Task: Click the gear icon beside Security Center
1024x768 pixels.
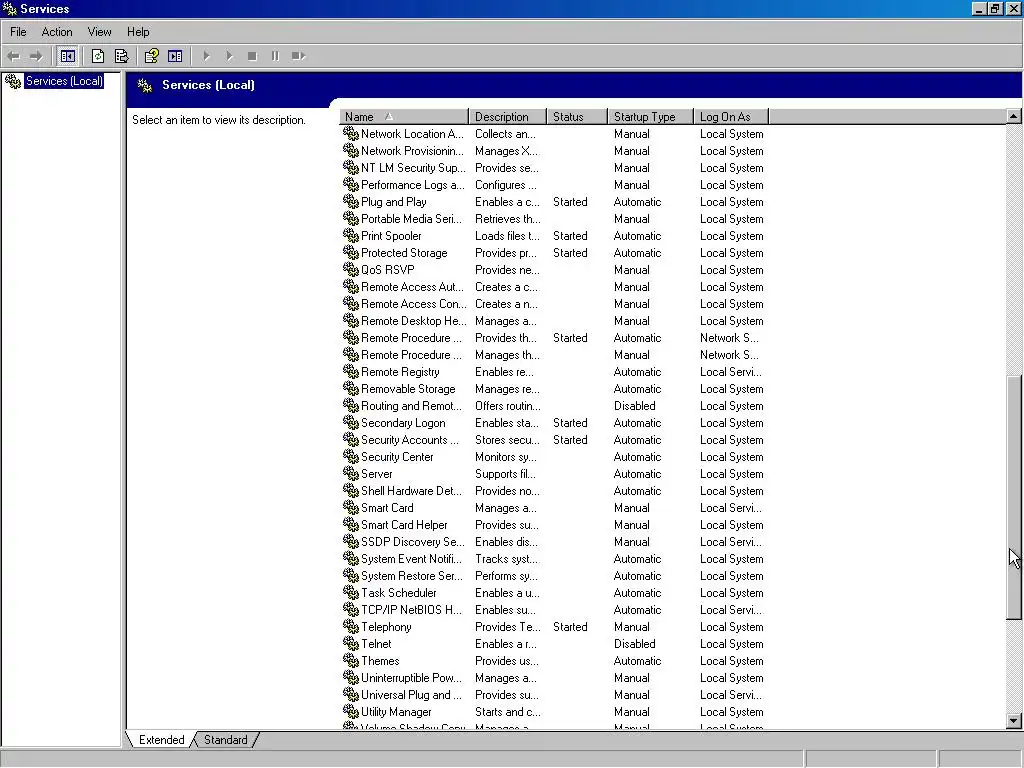Action: click(x=351, y=456)
